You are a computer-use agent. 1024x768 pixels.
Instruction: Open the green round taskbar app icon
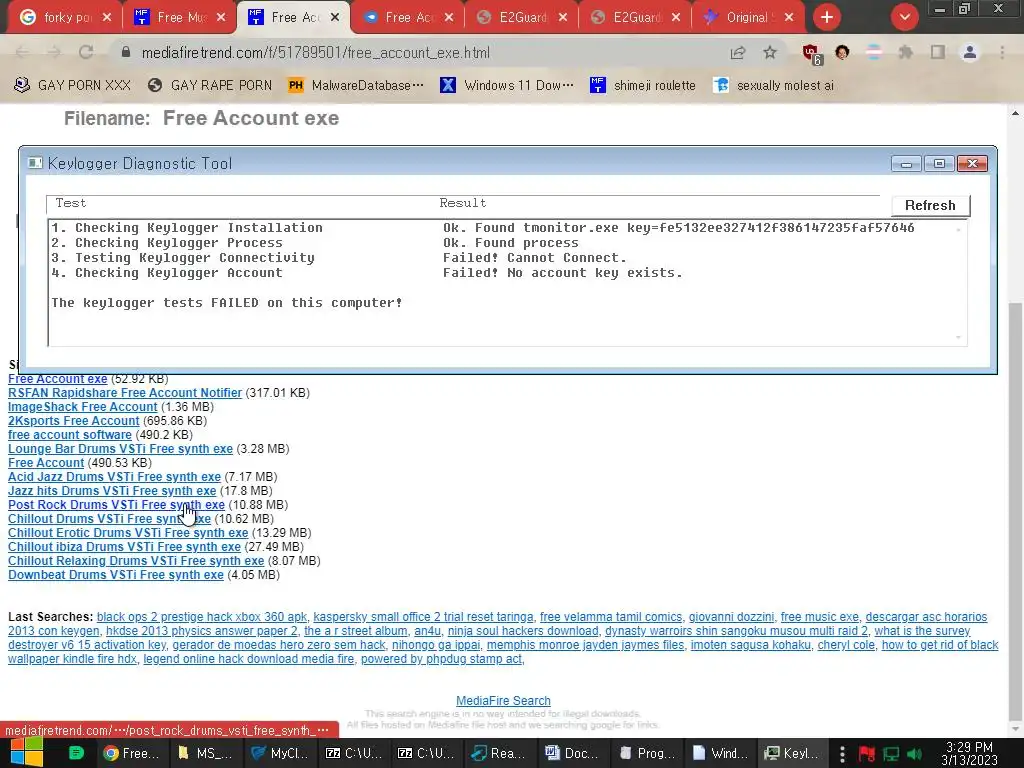point(76,753)
